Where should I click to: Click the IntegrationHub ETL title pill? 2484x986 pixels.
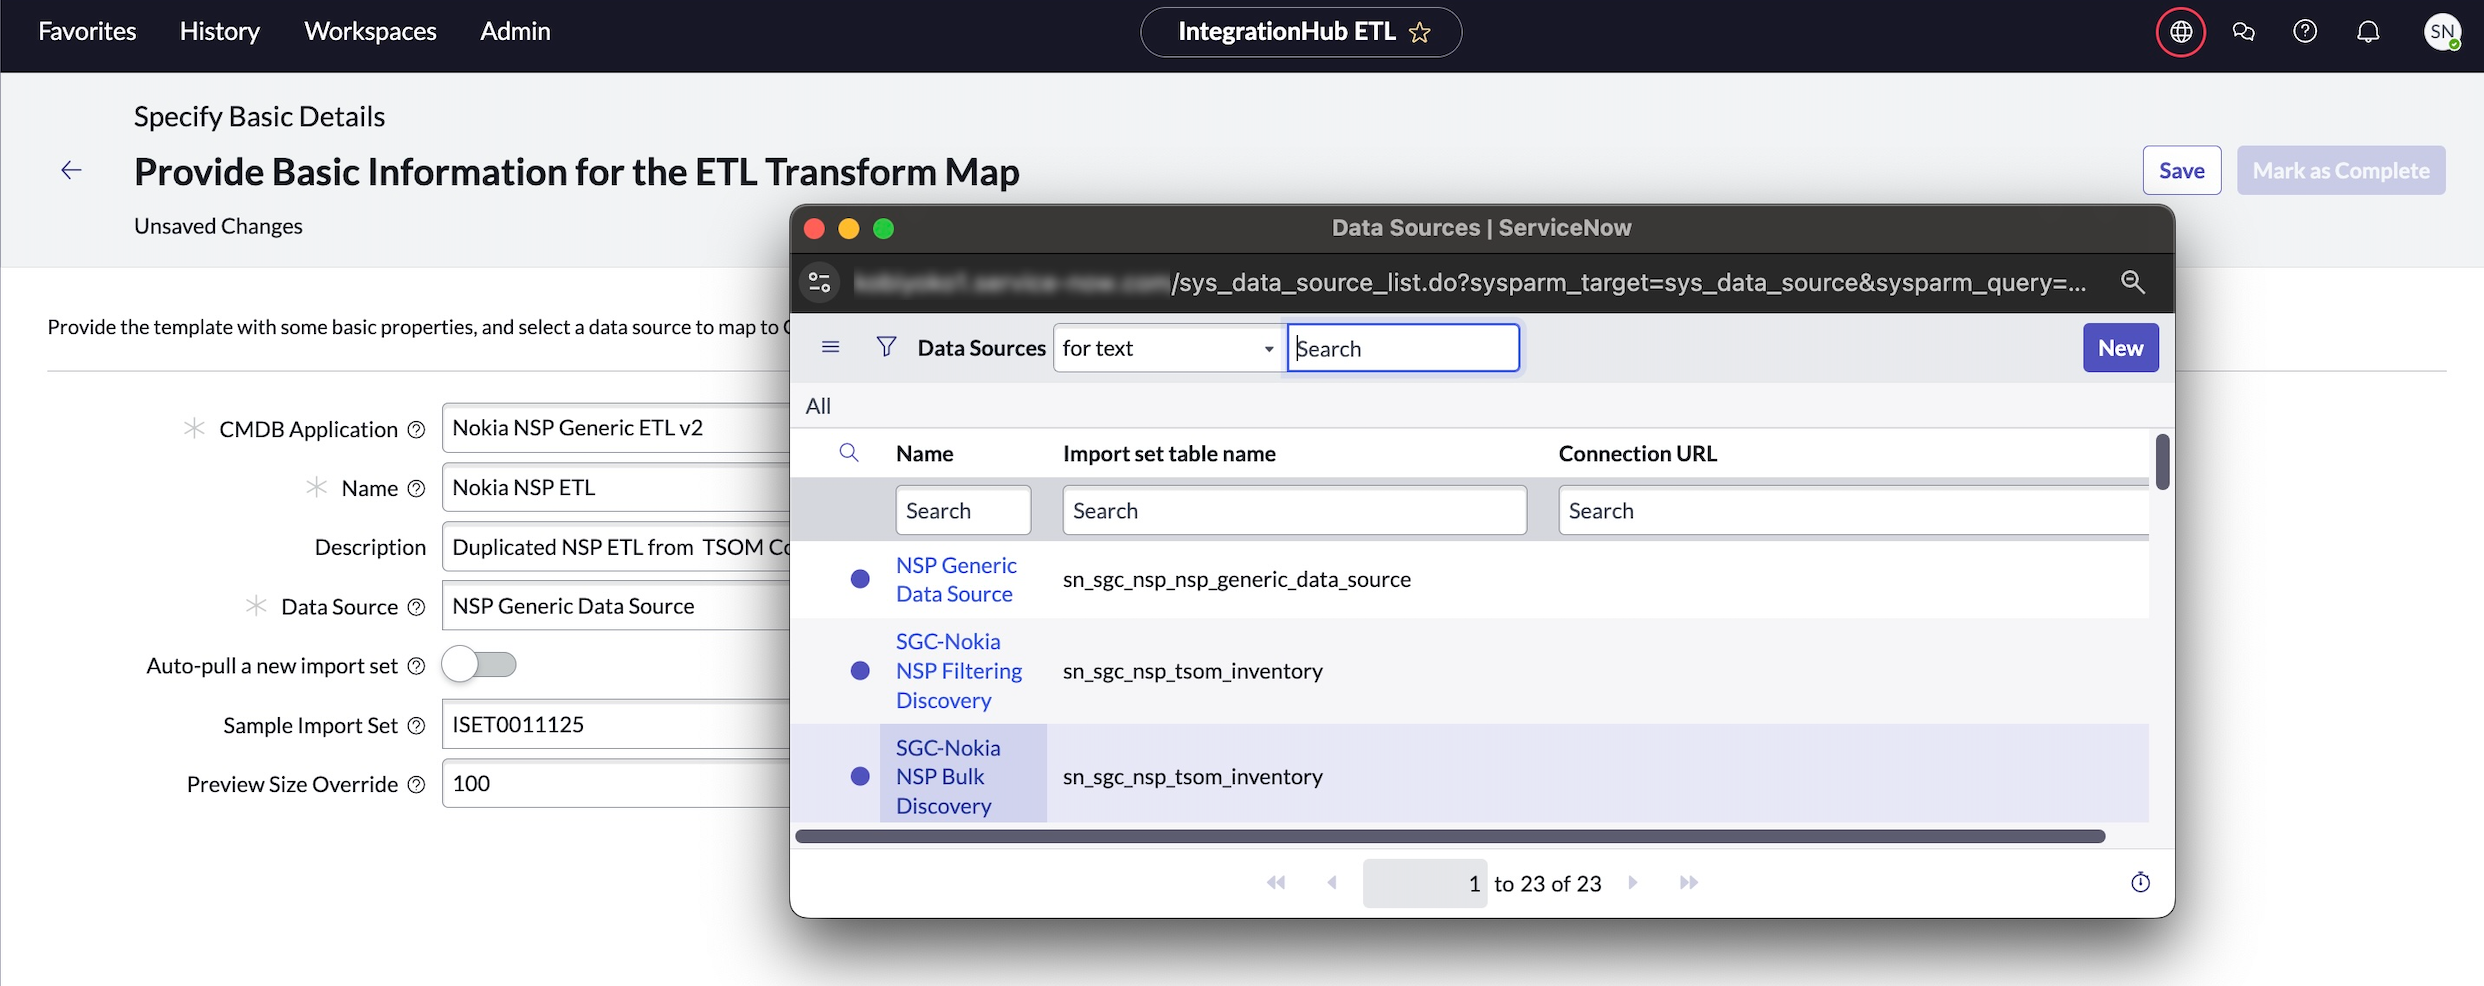tap(1300, 32)
